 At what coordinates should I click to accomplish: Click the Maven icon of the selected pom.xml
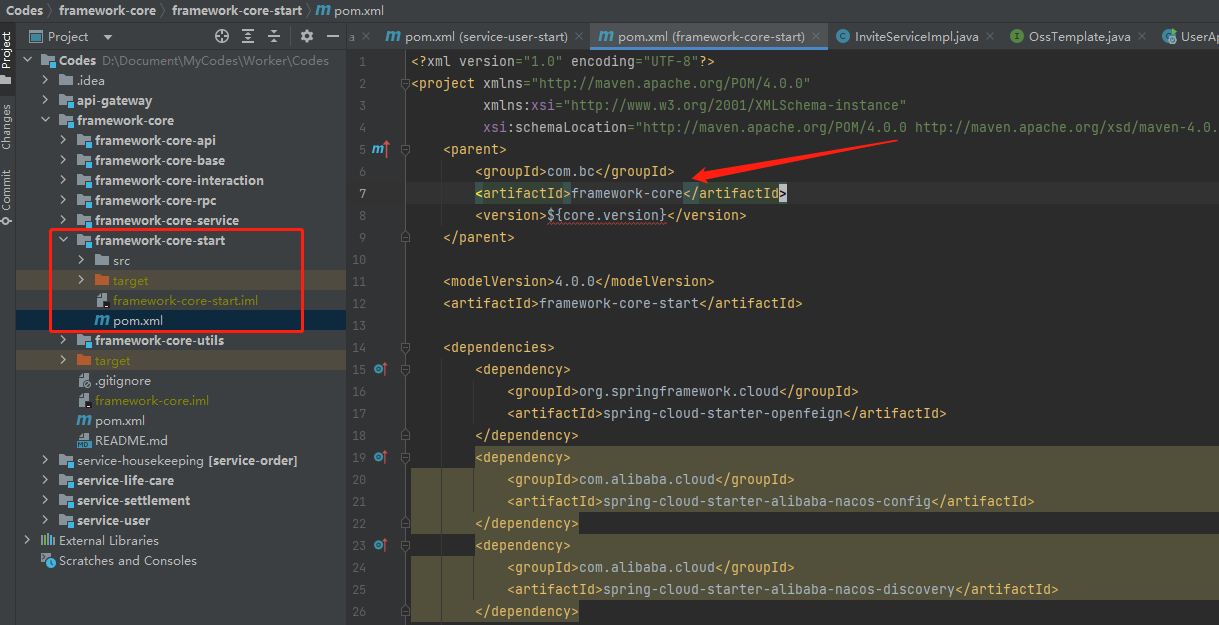coord(102,320)
